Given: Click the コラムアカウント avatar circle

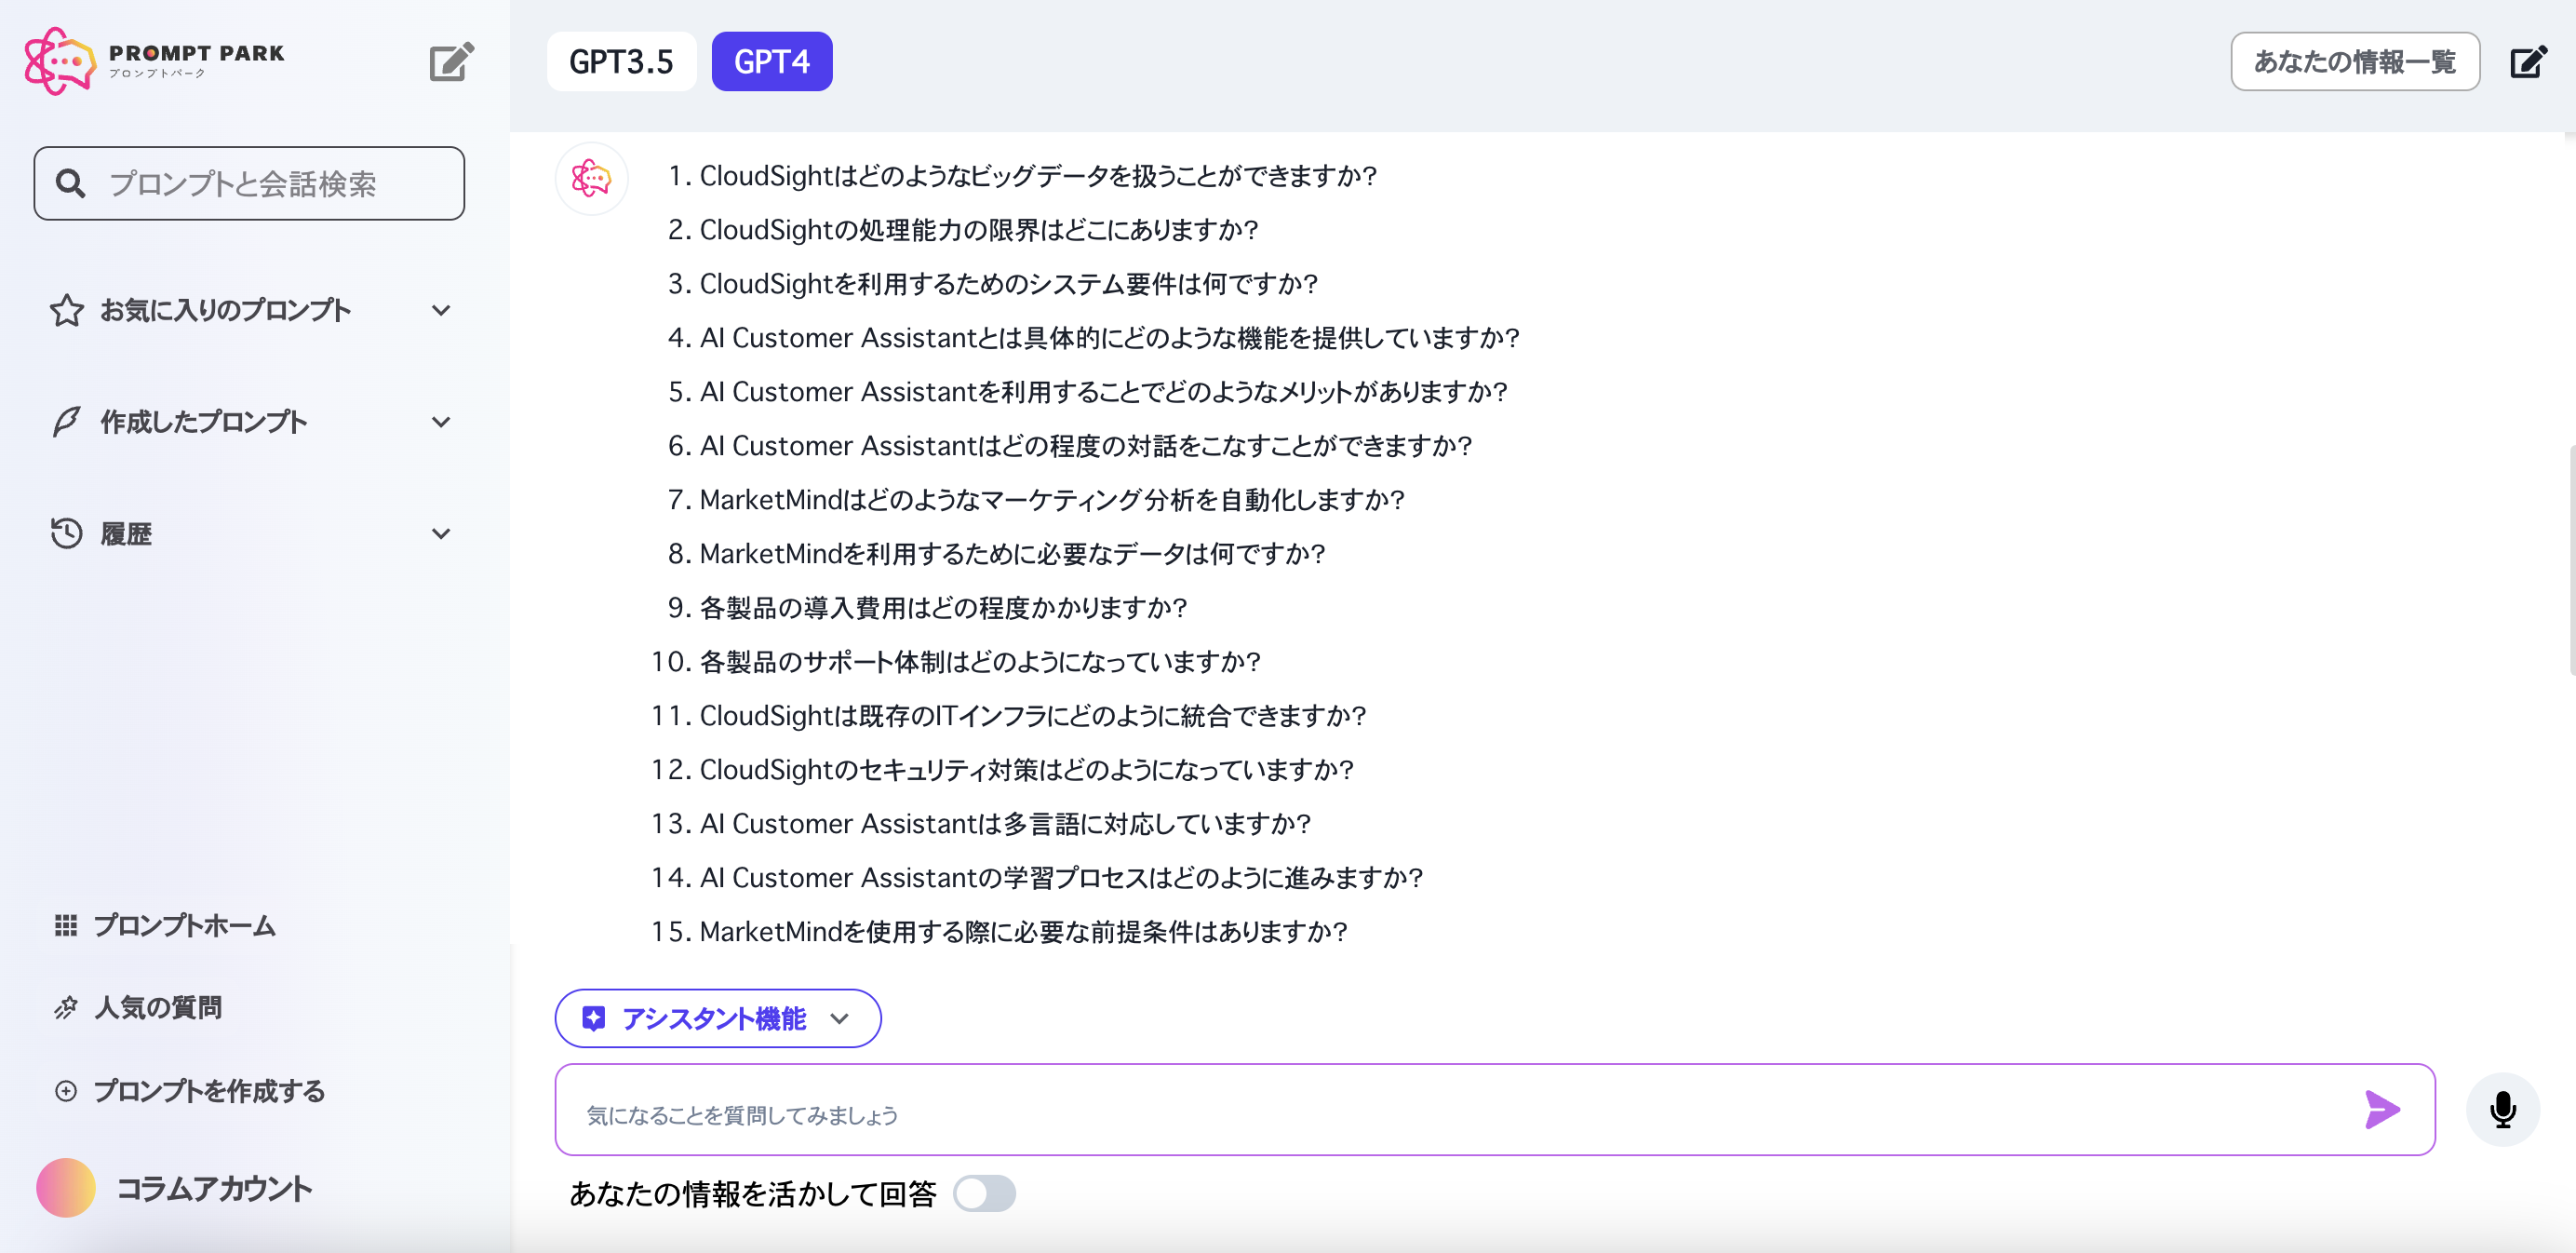Looking at the screenshot, I should (x=66, y=1187).
